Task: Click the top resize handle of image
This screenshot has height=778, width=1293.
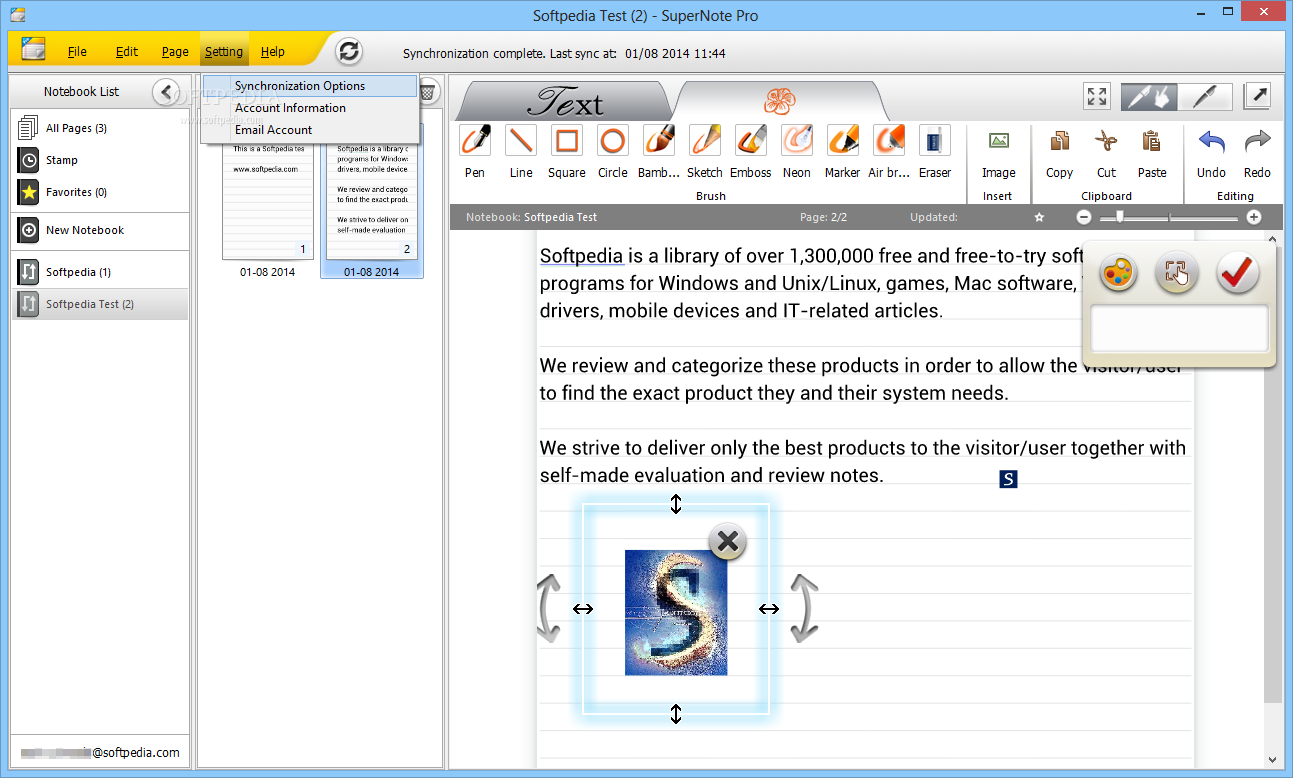Action: tap(676, 503)
